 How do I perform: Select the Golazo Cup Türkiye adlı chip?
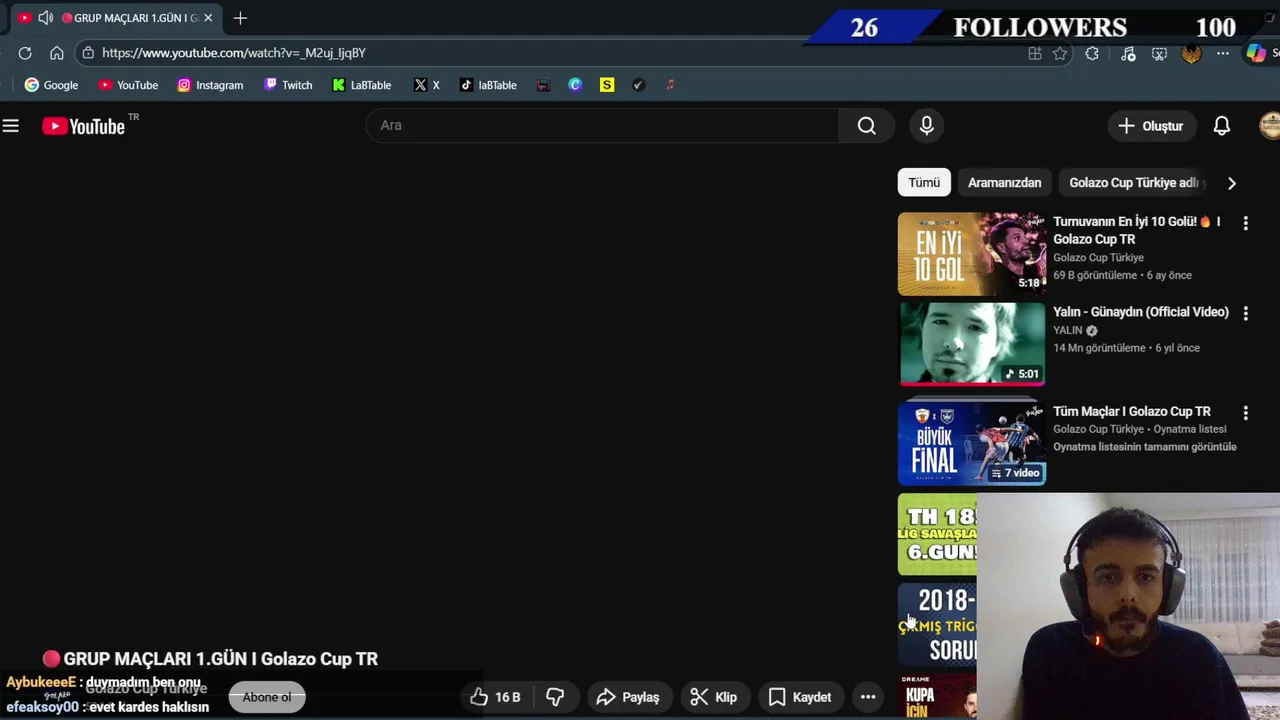click(1133, 183)
